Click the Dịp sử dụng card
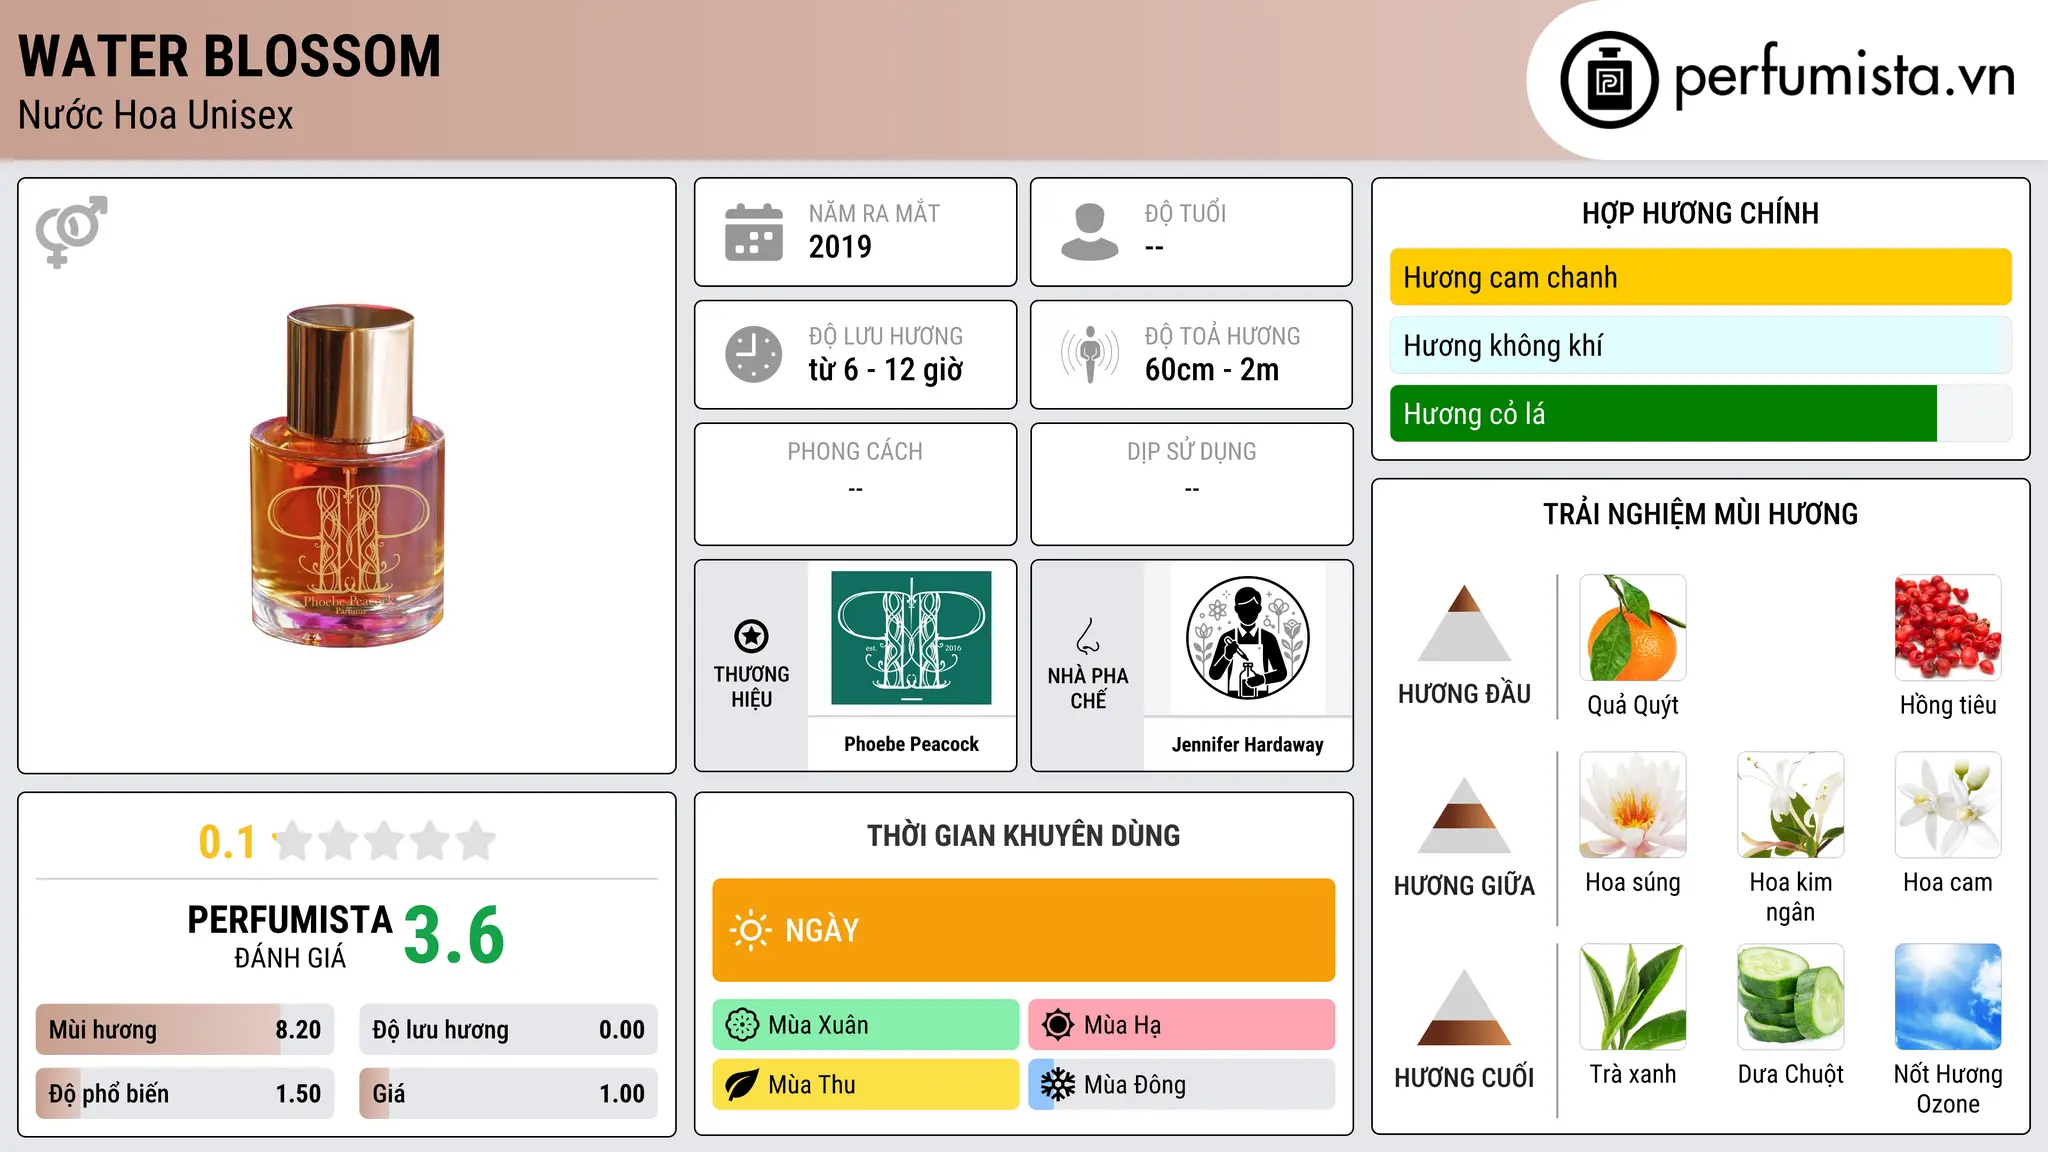 pos(1191,484)
